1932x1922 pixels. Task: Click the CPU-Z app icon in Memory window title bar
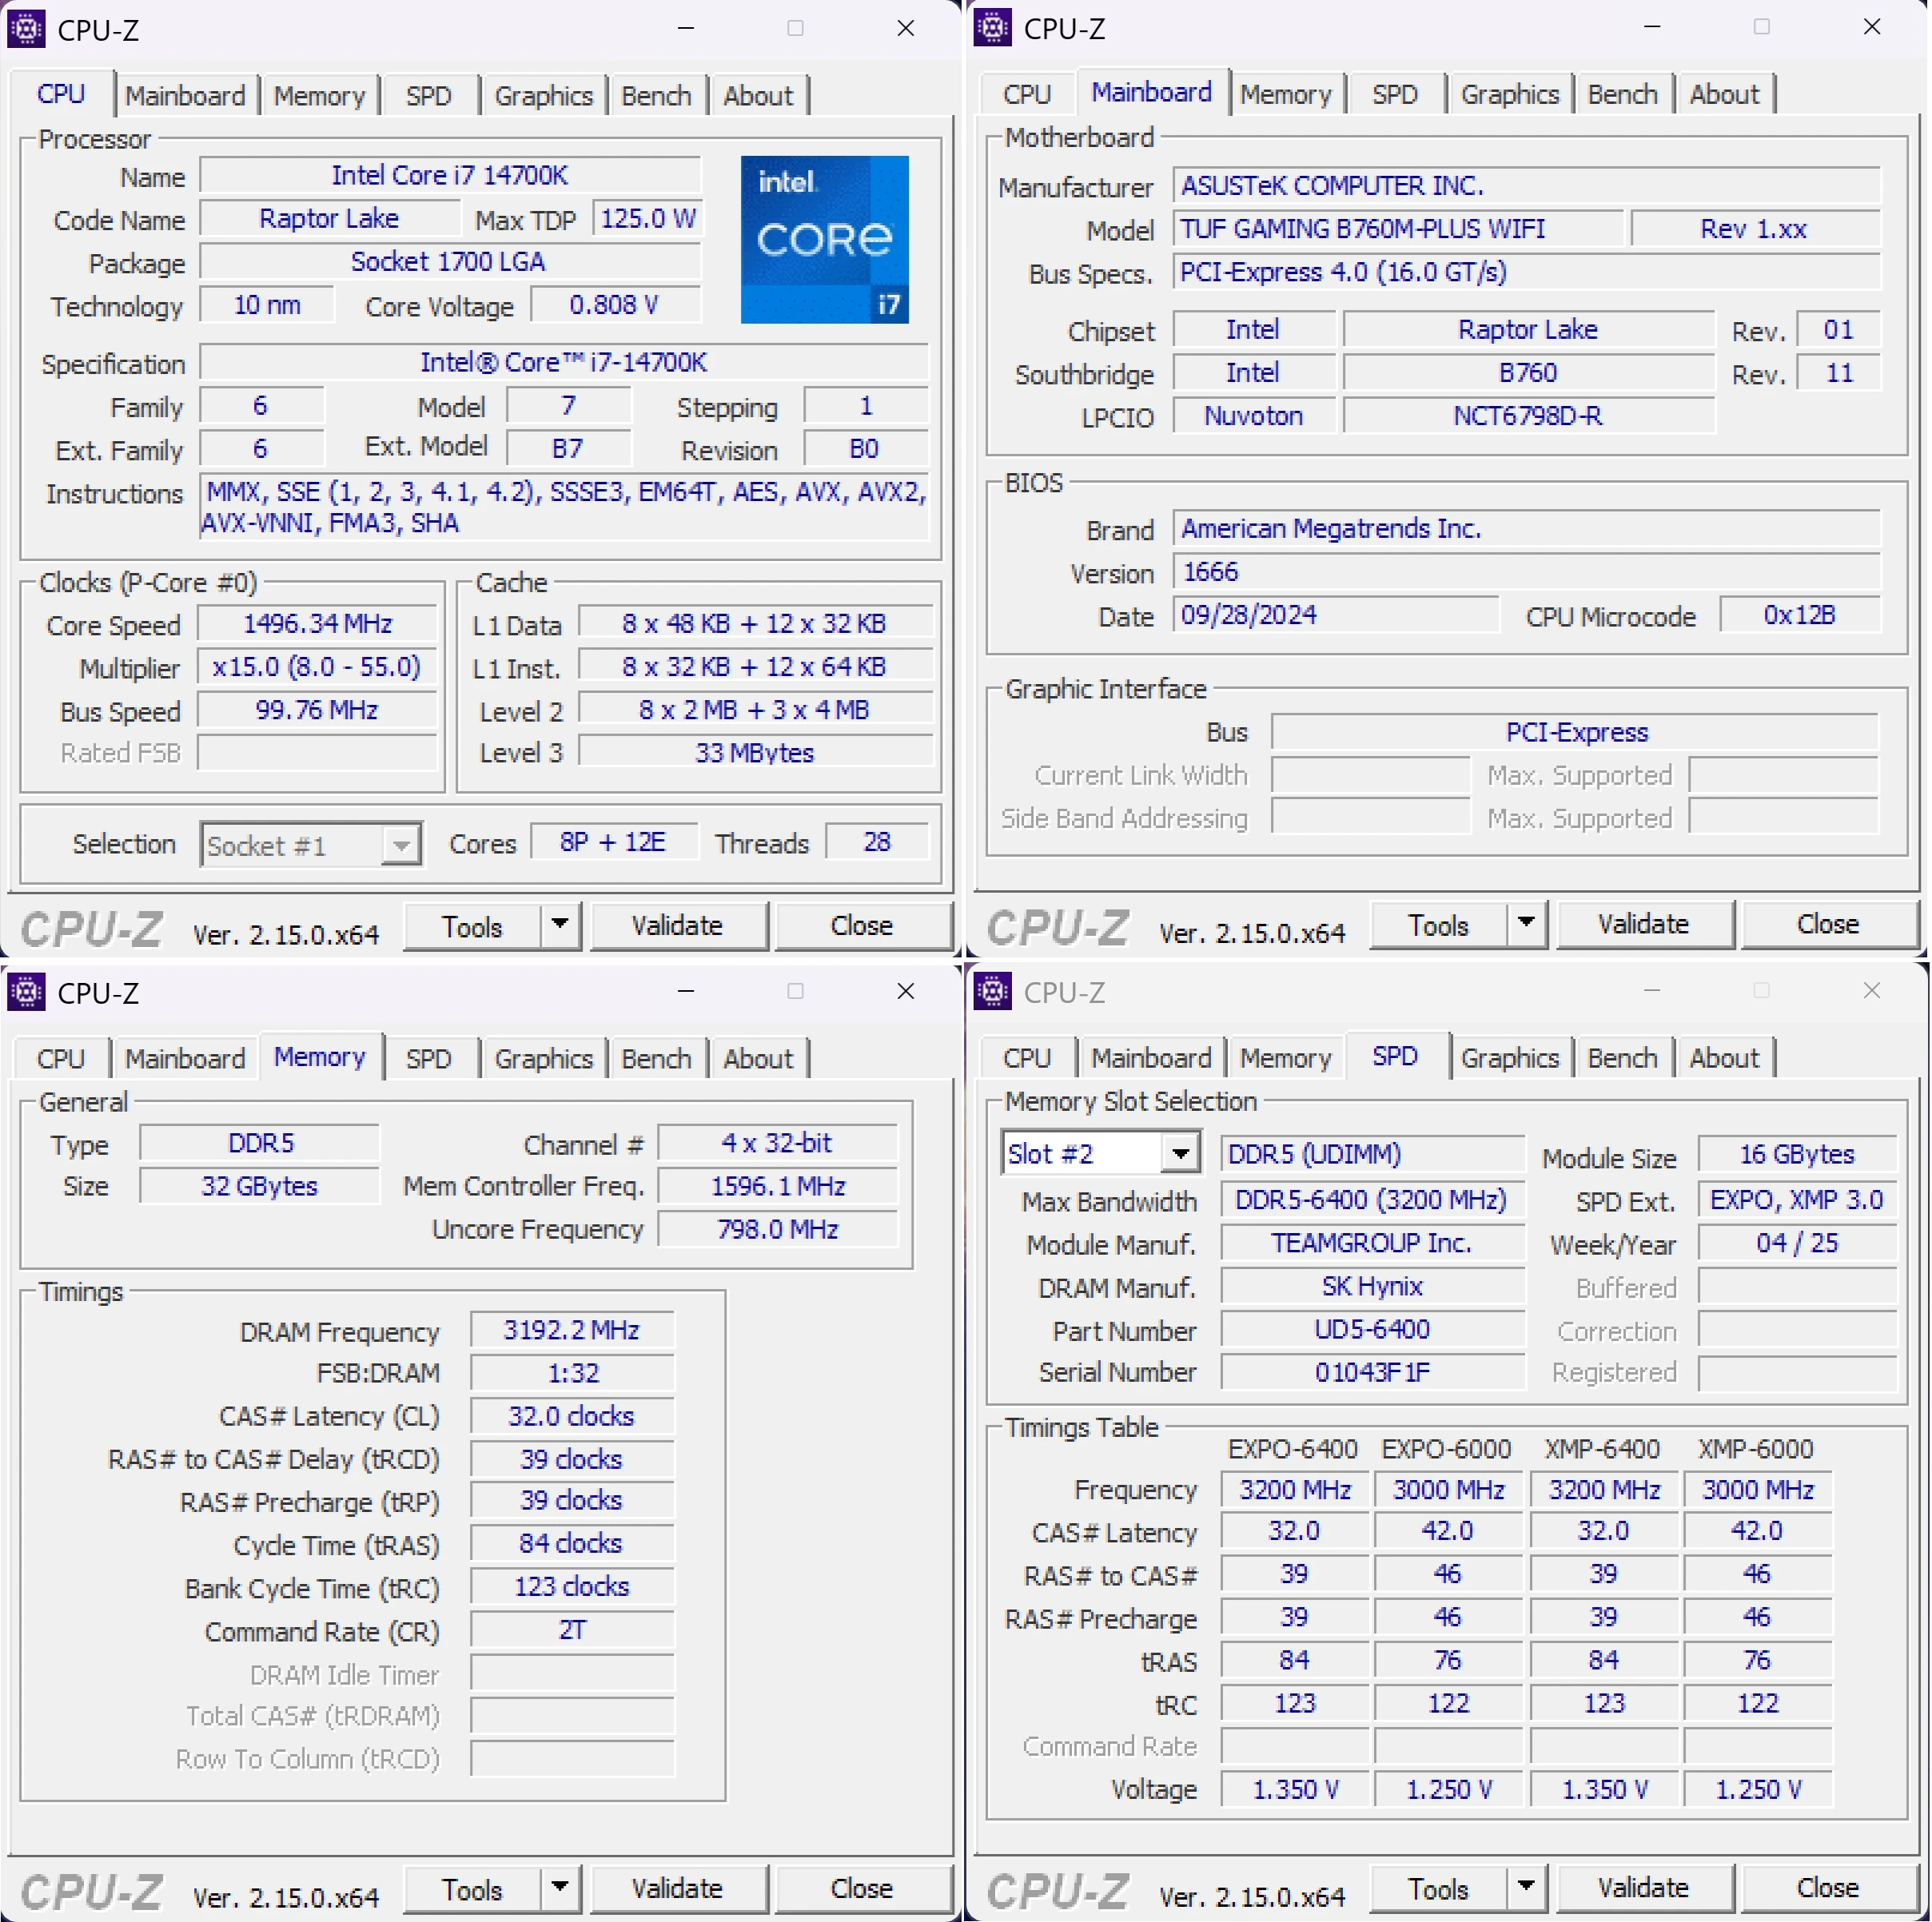pyautogui.click(x=26, y=992)
